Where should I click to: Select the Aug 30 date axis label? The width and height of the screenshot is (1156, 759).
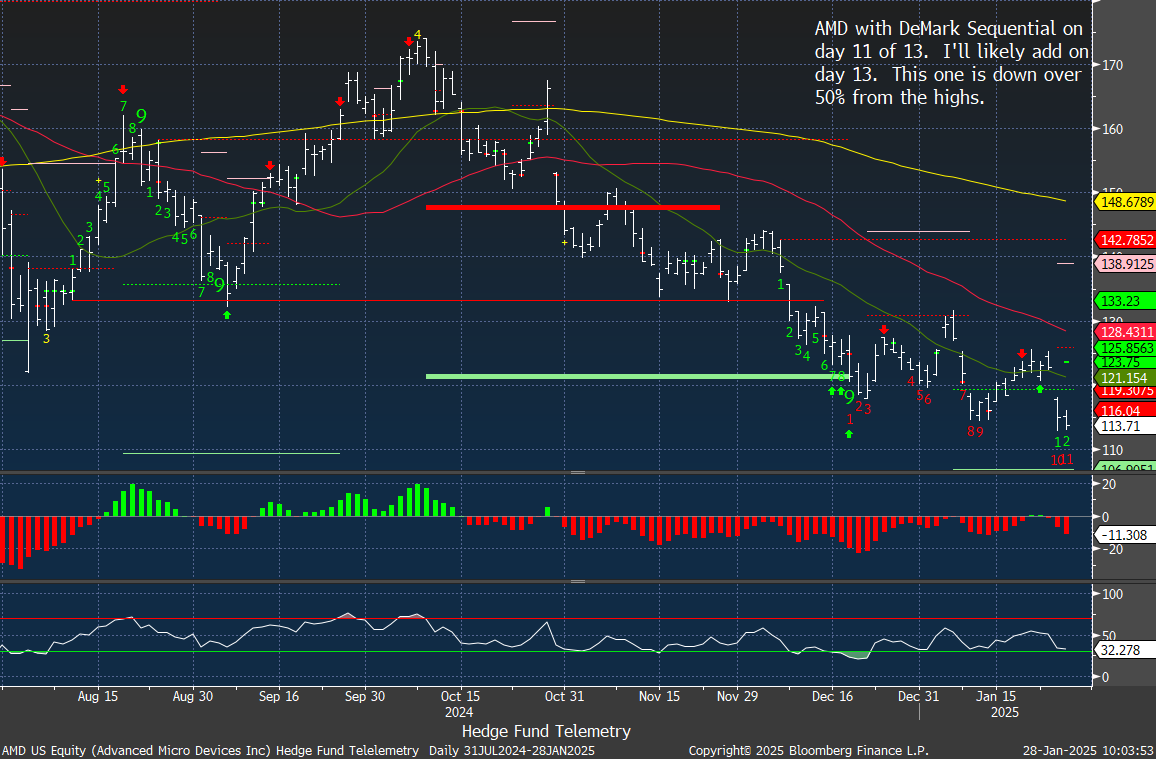tap(192, 696)
